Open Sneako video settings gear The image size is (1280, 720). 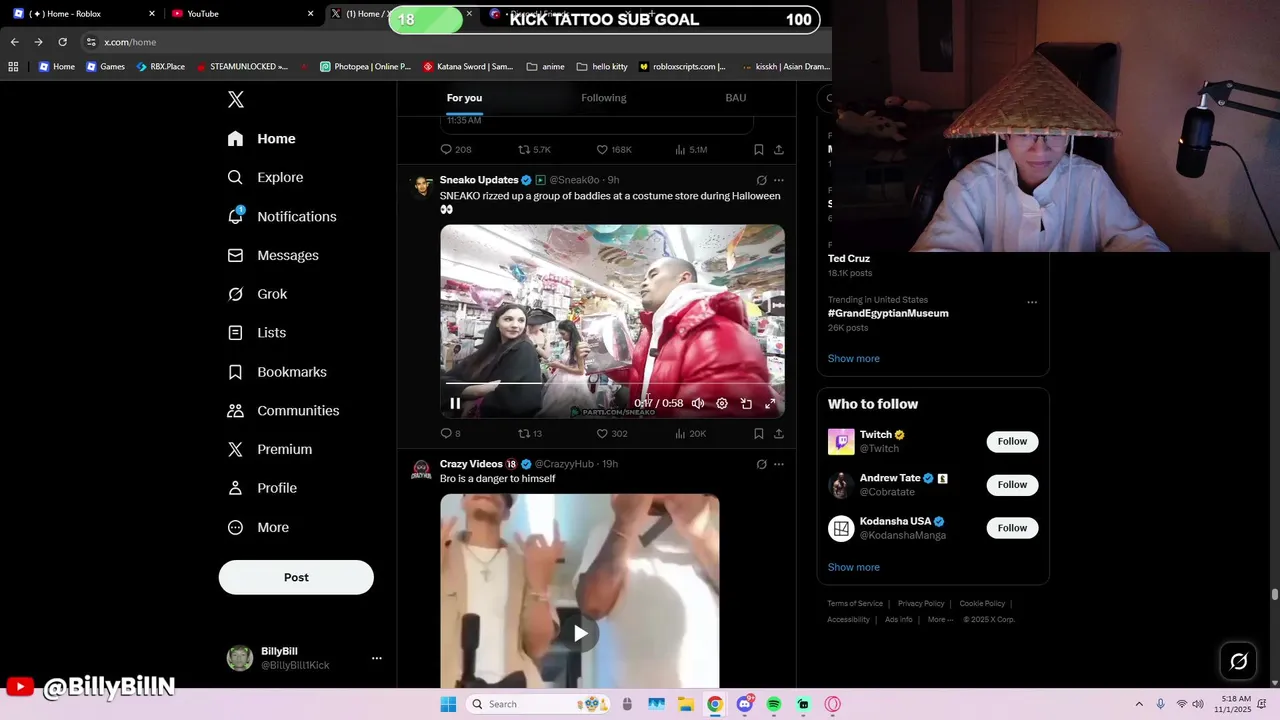[722, 403]
